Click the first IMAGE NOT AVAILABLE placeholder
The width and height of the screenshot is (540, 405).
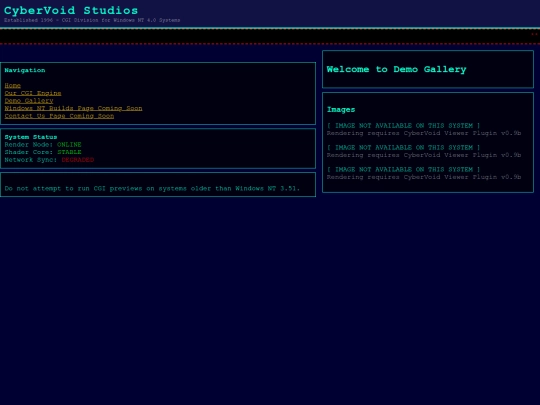(x=403, y=126)
